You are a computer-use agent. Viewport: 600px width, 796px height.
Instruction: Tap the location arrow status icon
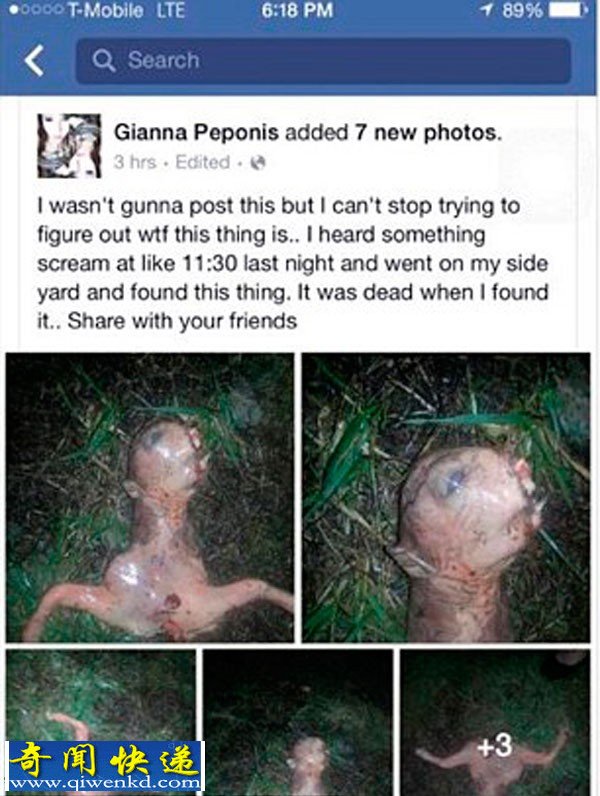tap(486, 10)
